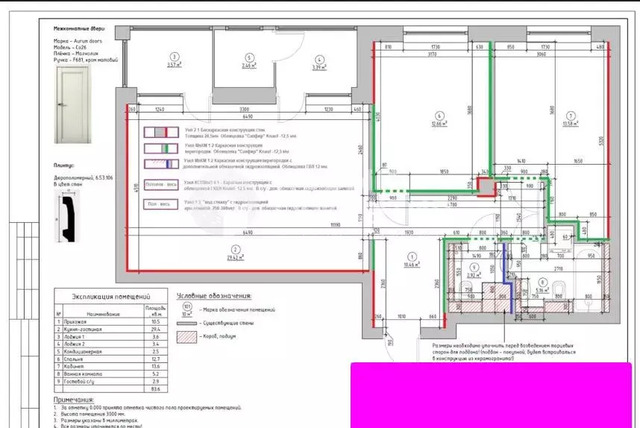
Task: Click room marker 6 in the bedroom
Action: tap(439, 115)
